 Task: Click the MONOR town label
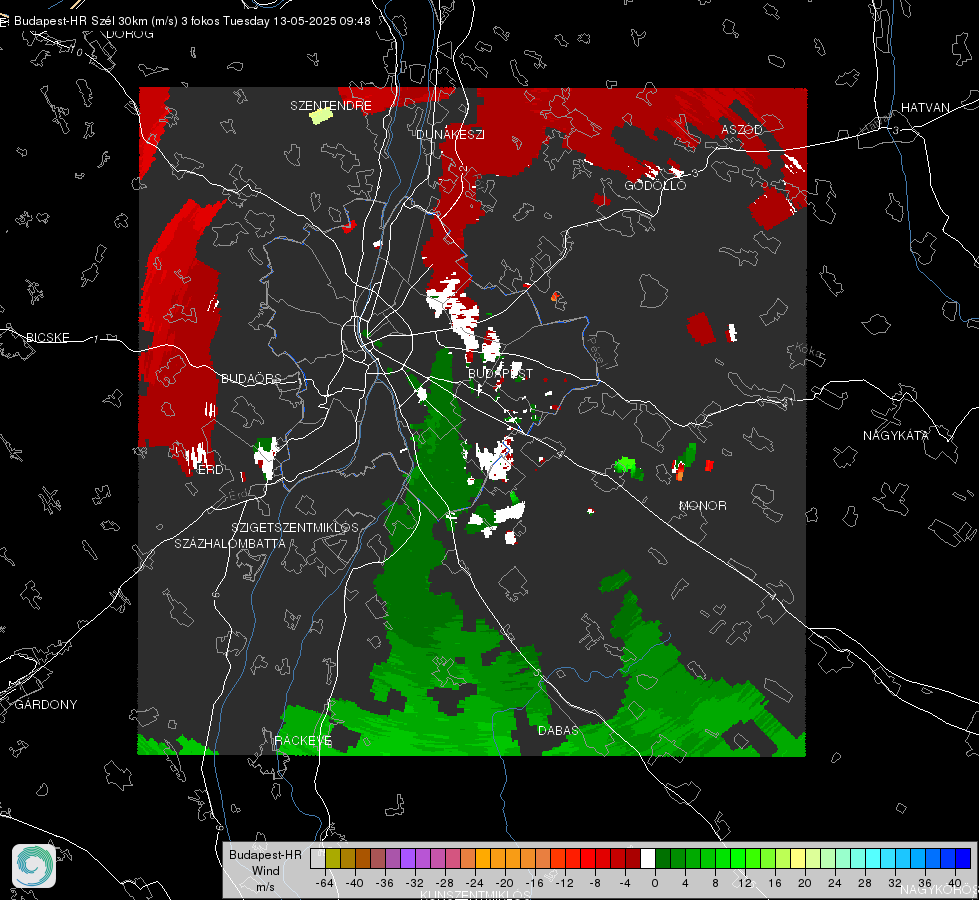pos(703,505)
